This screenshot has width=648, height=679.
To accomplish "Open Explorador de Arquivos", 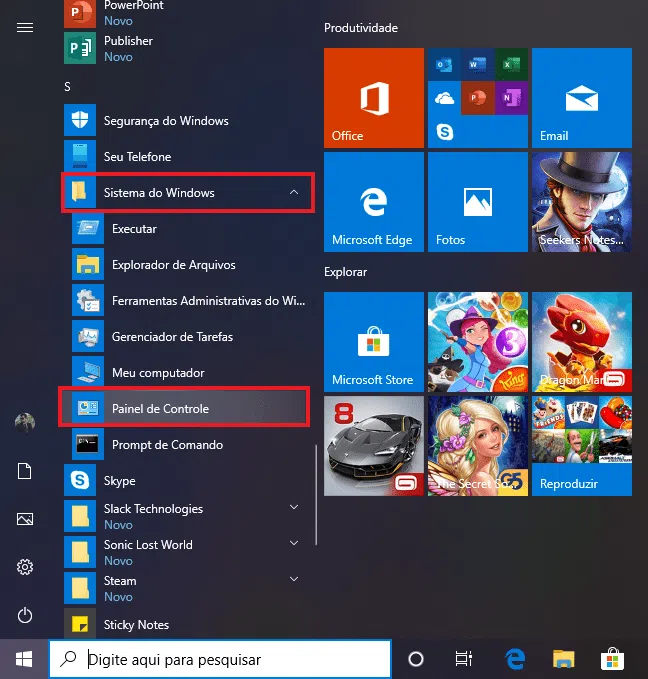I will click(x=191, y=264).
